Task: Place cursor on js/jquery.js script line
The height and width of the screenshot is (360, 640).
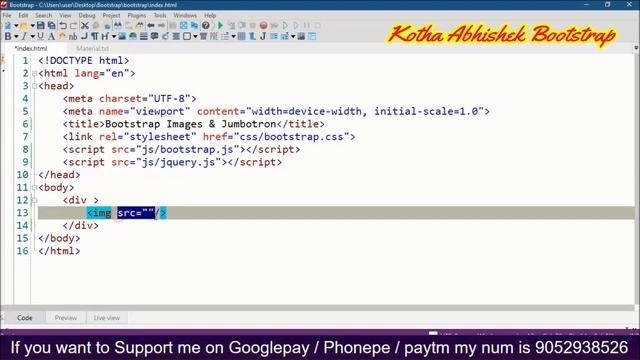Action: tap(172, 162)
